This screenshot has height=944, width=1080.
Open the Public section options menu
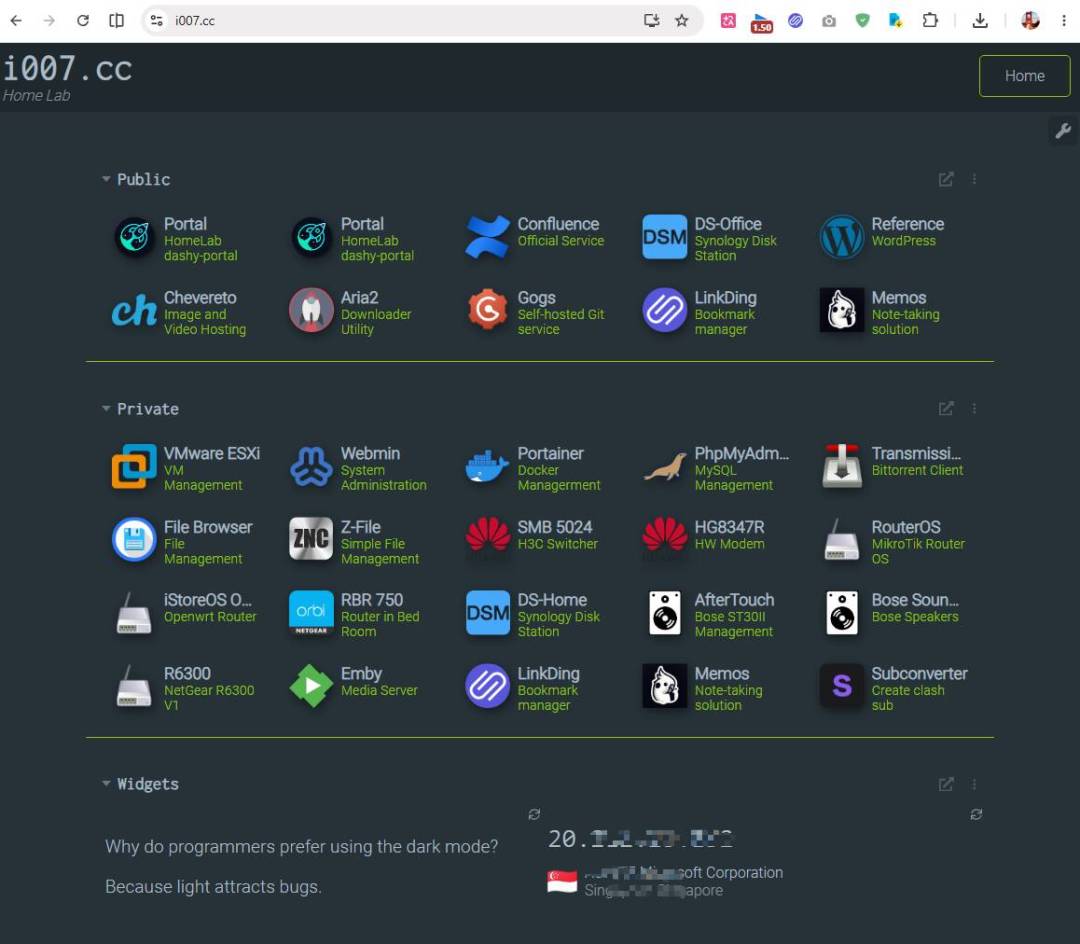974,179
